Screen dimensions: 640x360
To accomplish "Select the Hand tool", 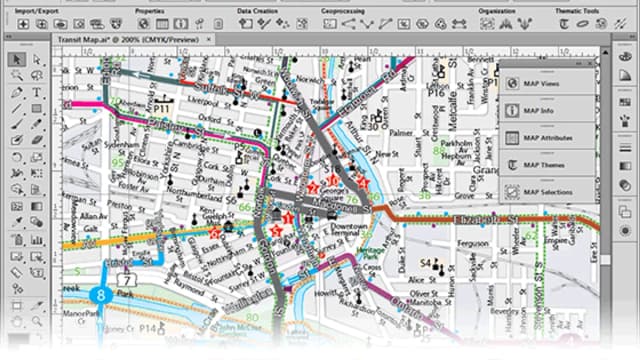I will [17, 322].
